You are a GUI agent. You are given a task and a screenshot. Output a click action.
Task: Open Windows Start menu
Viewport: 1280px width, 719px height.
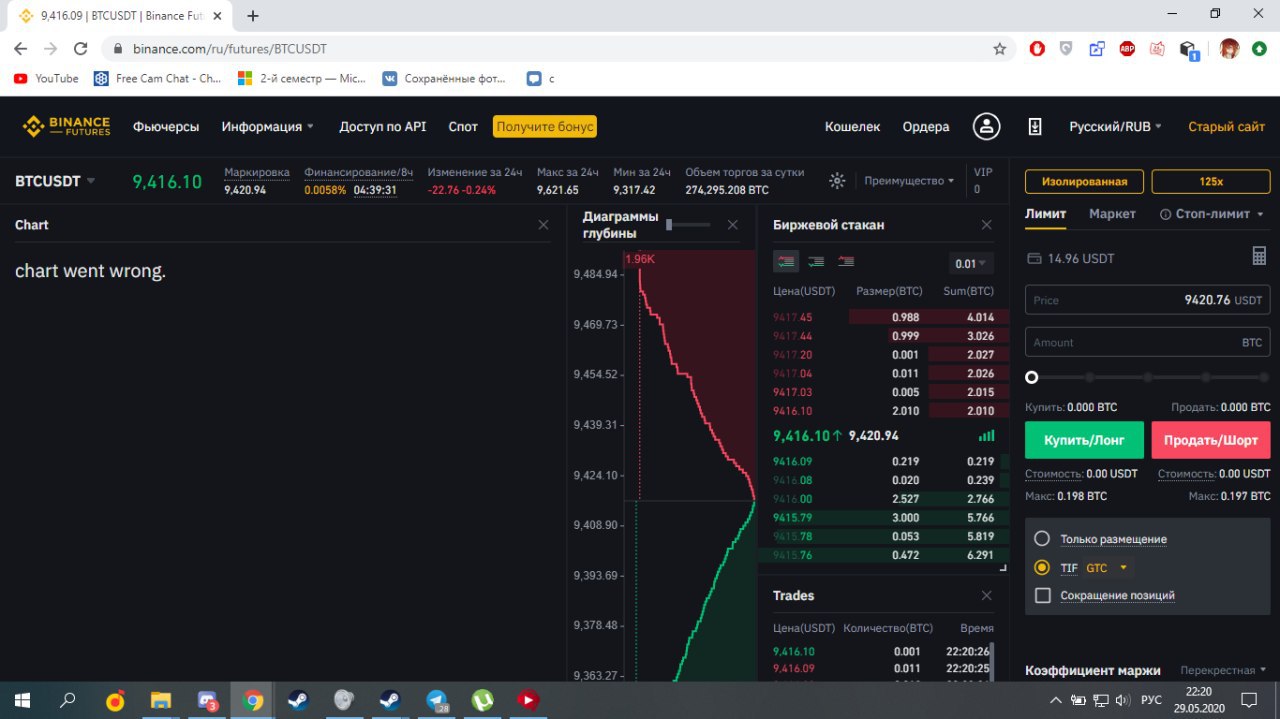click(x=22, y=700)
